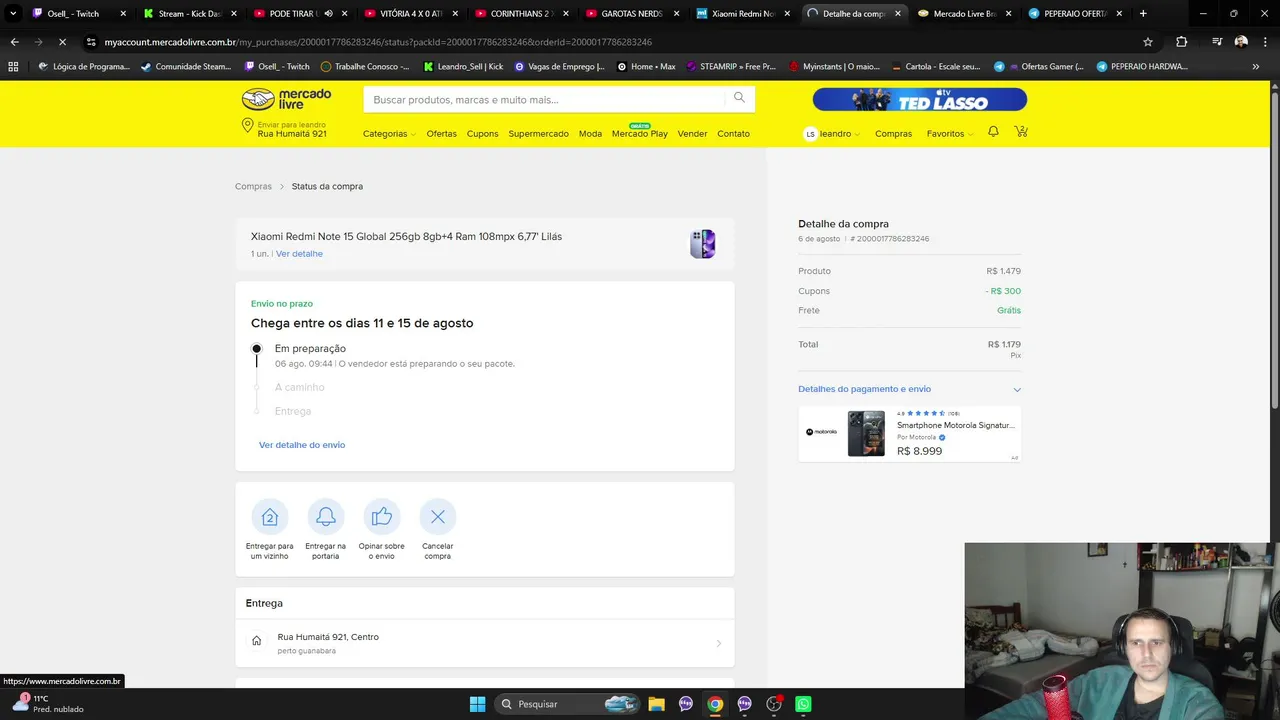Viewport: 1280px width, 720px height.
Task: Click the Opinar sobre o envio thumbs-up icon
Action: click(382, 517)
